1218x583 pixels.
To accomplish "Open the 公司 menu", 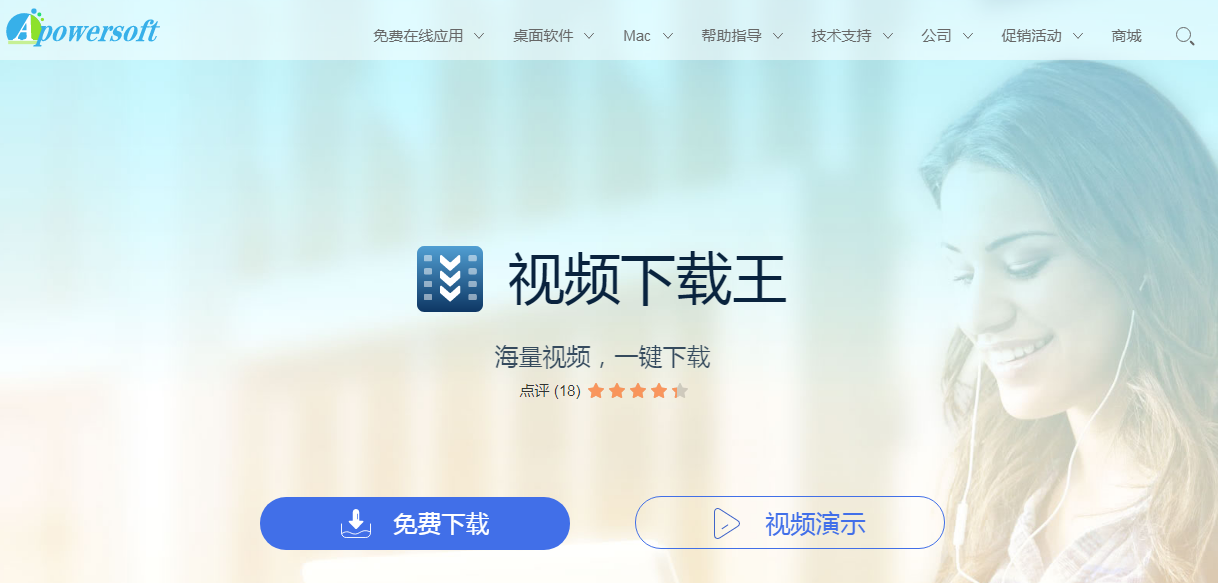I will pyautogui.click(x=936, y=36).
